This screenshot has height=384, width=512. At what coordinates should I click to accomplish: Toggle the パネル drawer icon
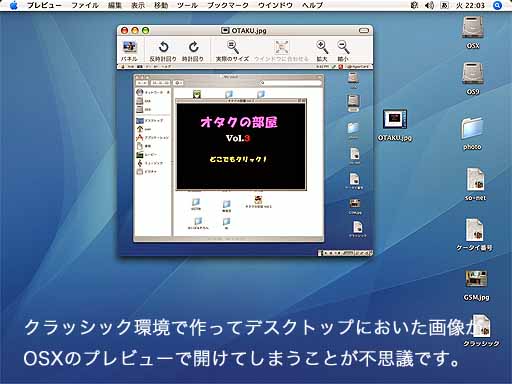[129, 51]
